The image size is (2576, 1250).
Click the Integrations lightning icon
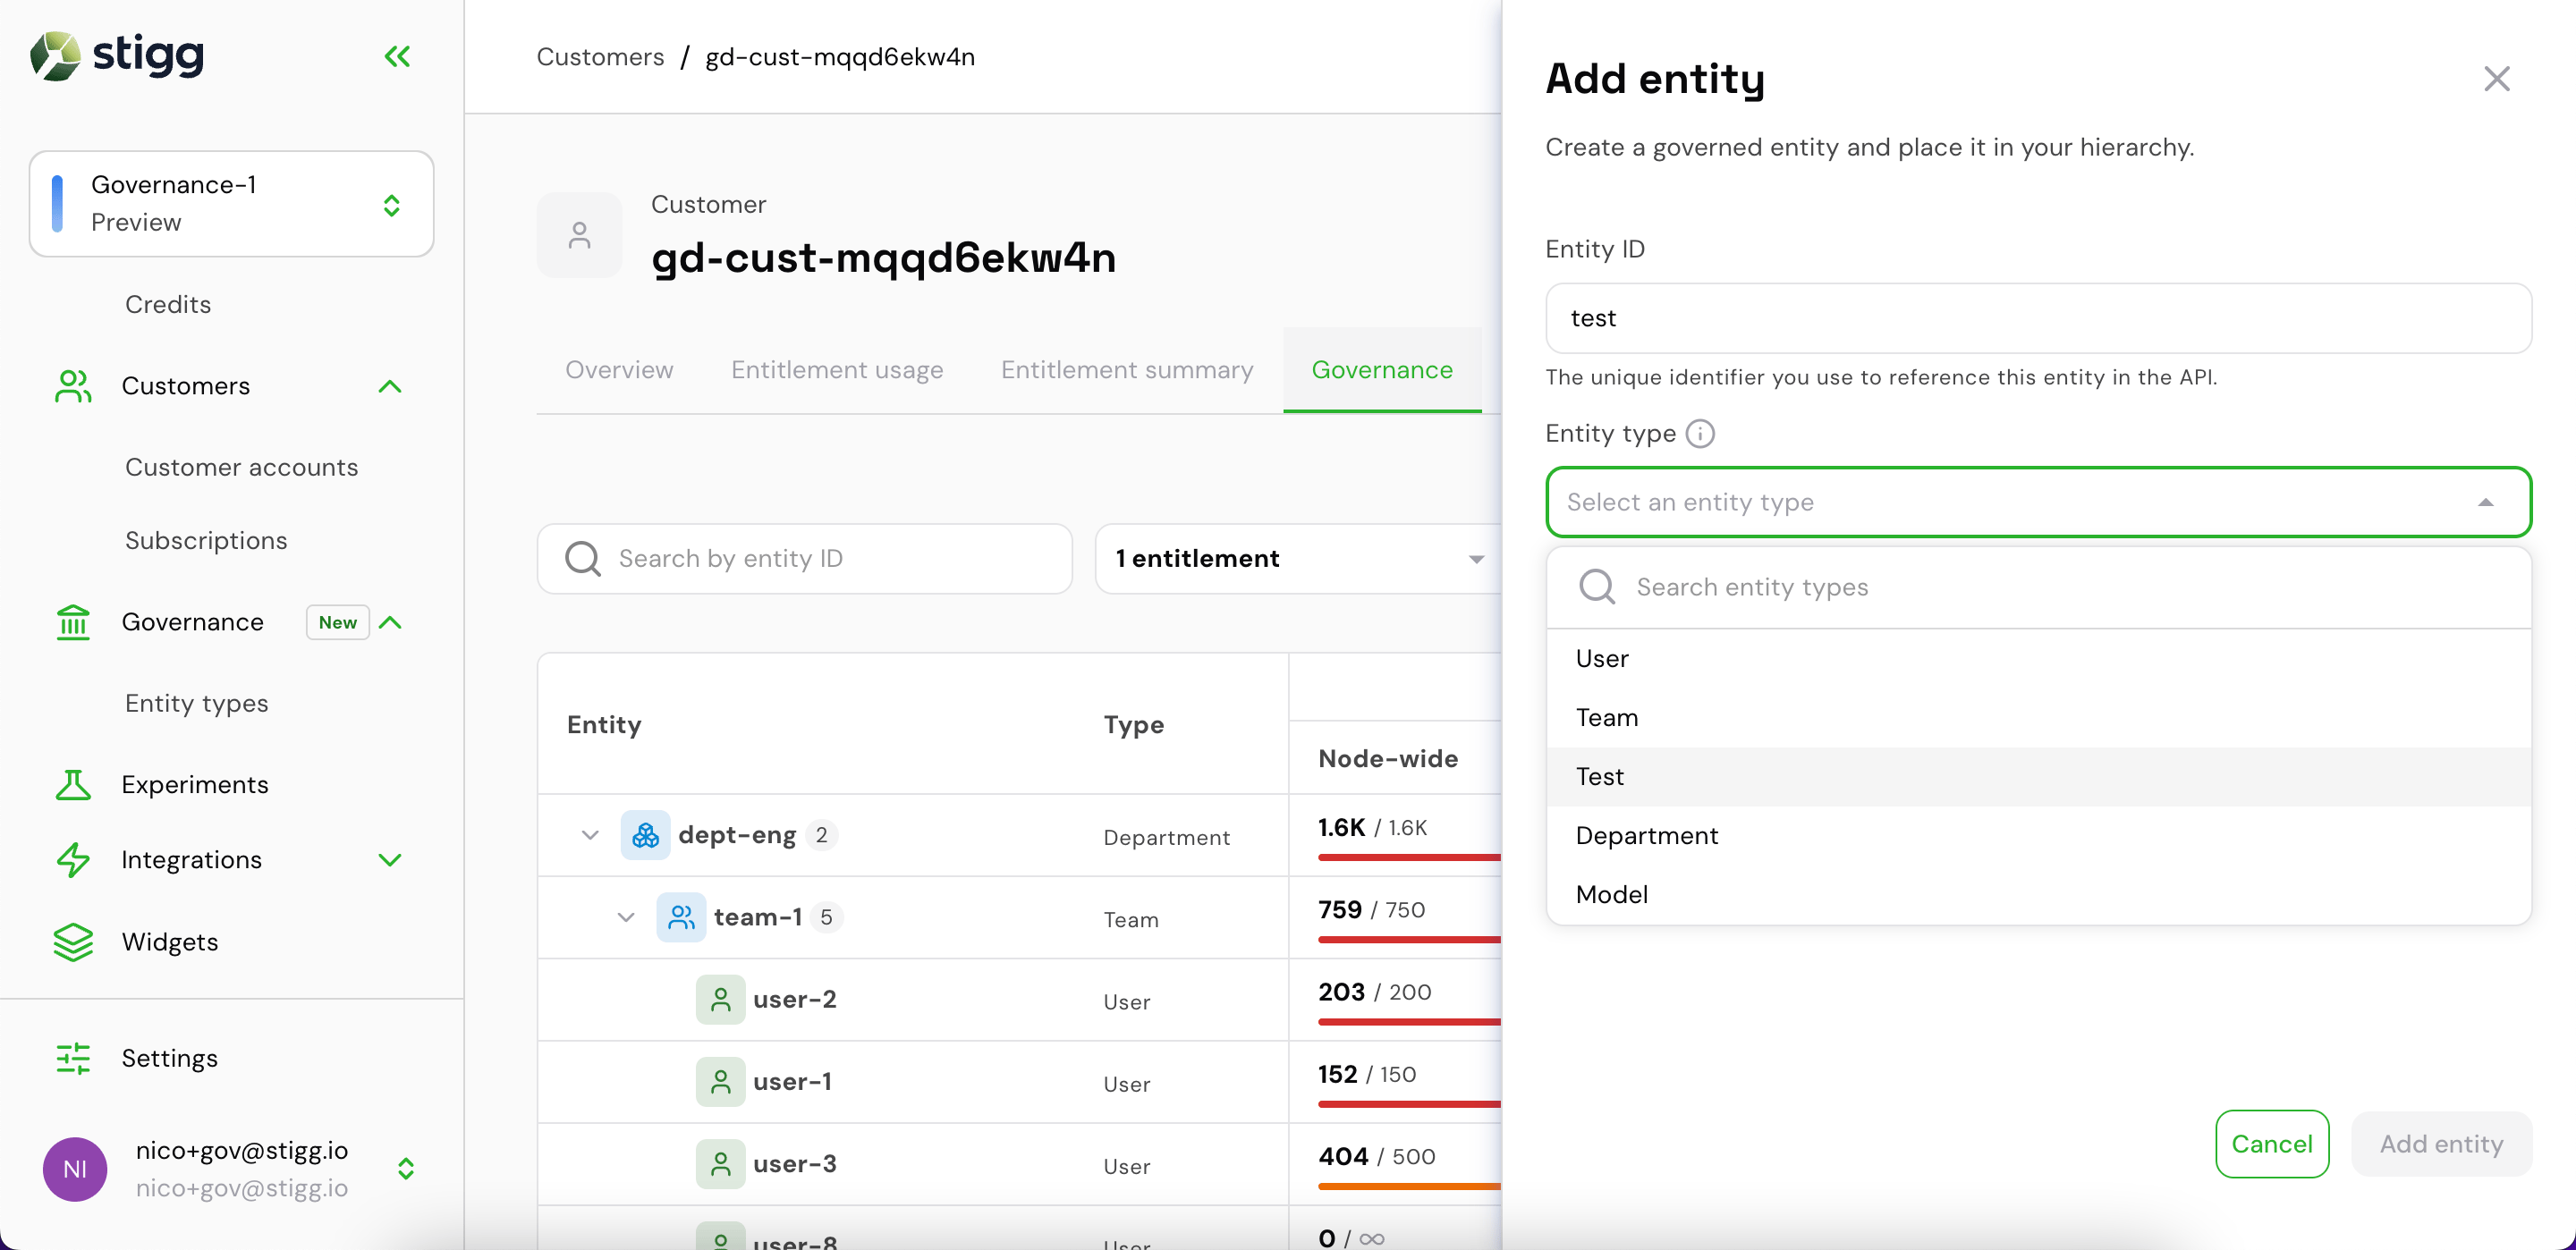pos(73,860)
